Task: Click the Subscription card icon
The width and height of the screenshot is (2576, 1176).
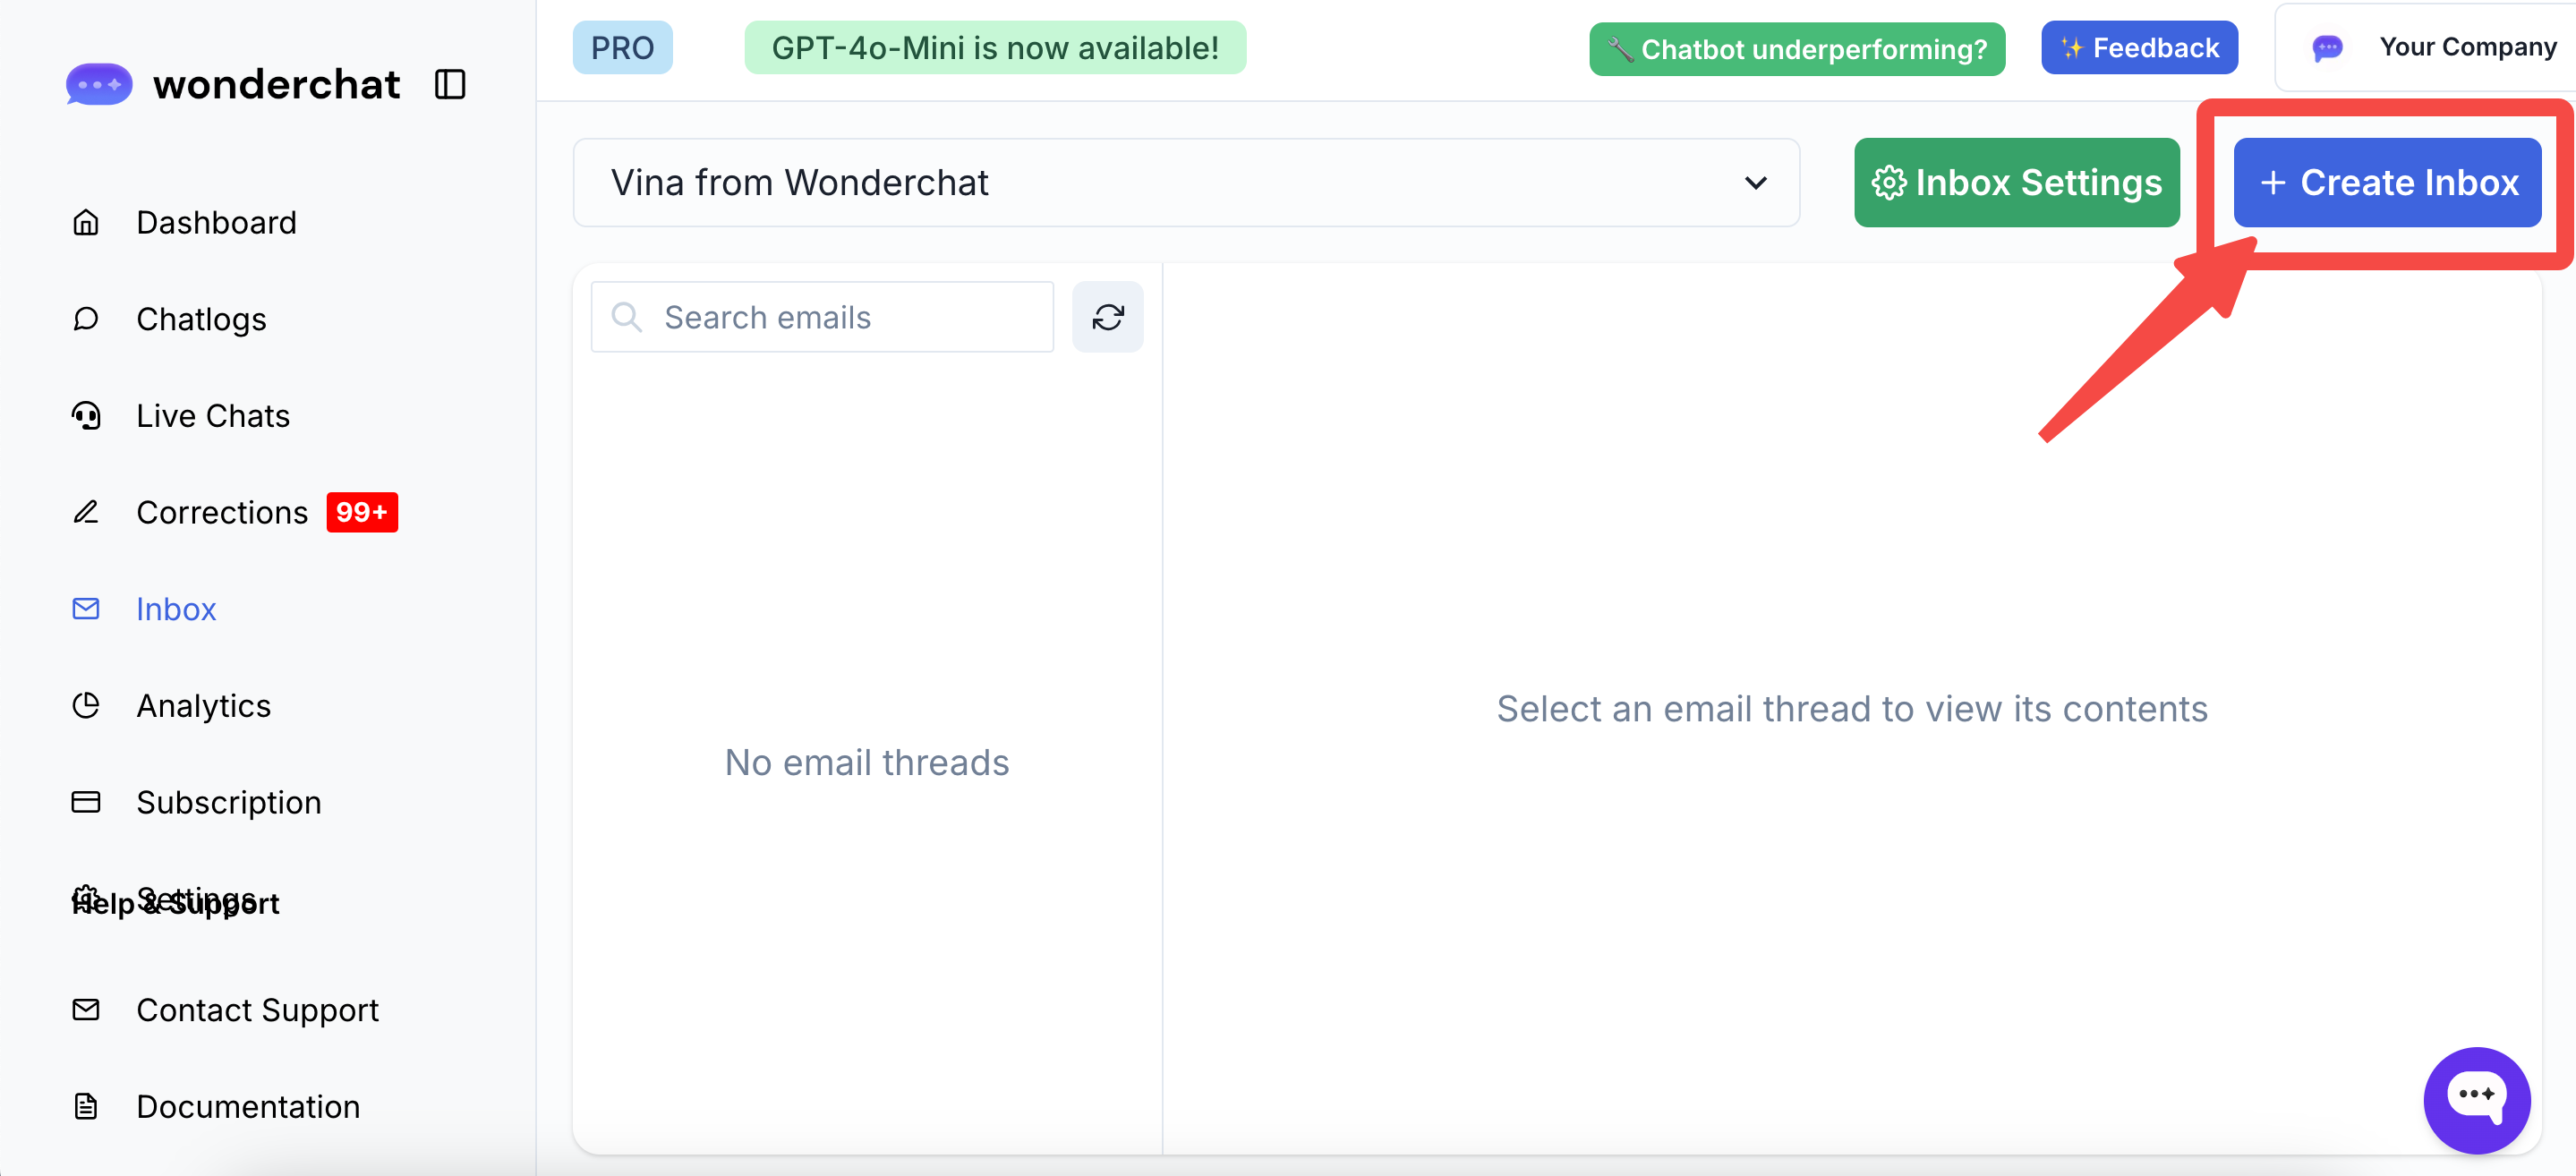Action: [x=86, y=802]
